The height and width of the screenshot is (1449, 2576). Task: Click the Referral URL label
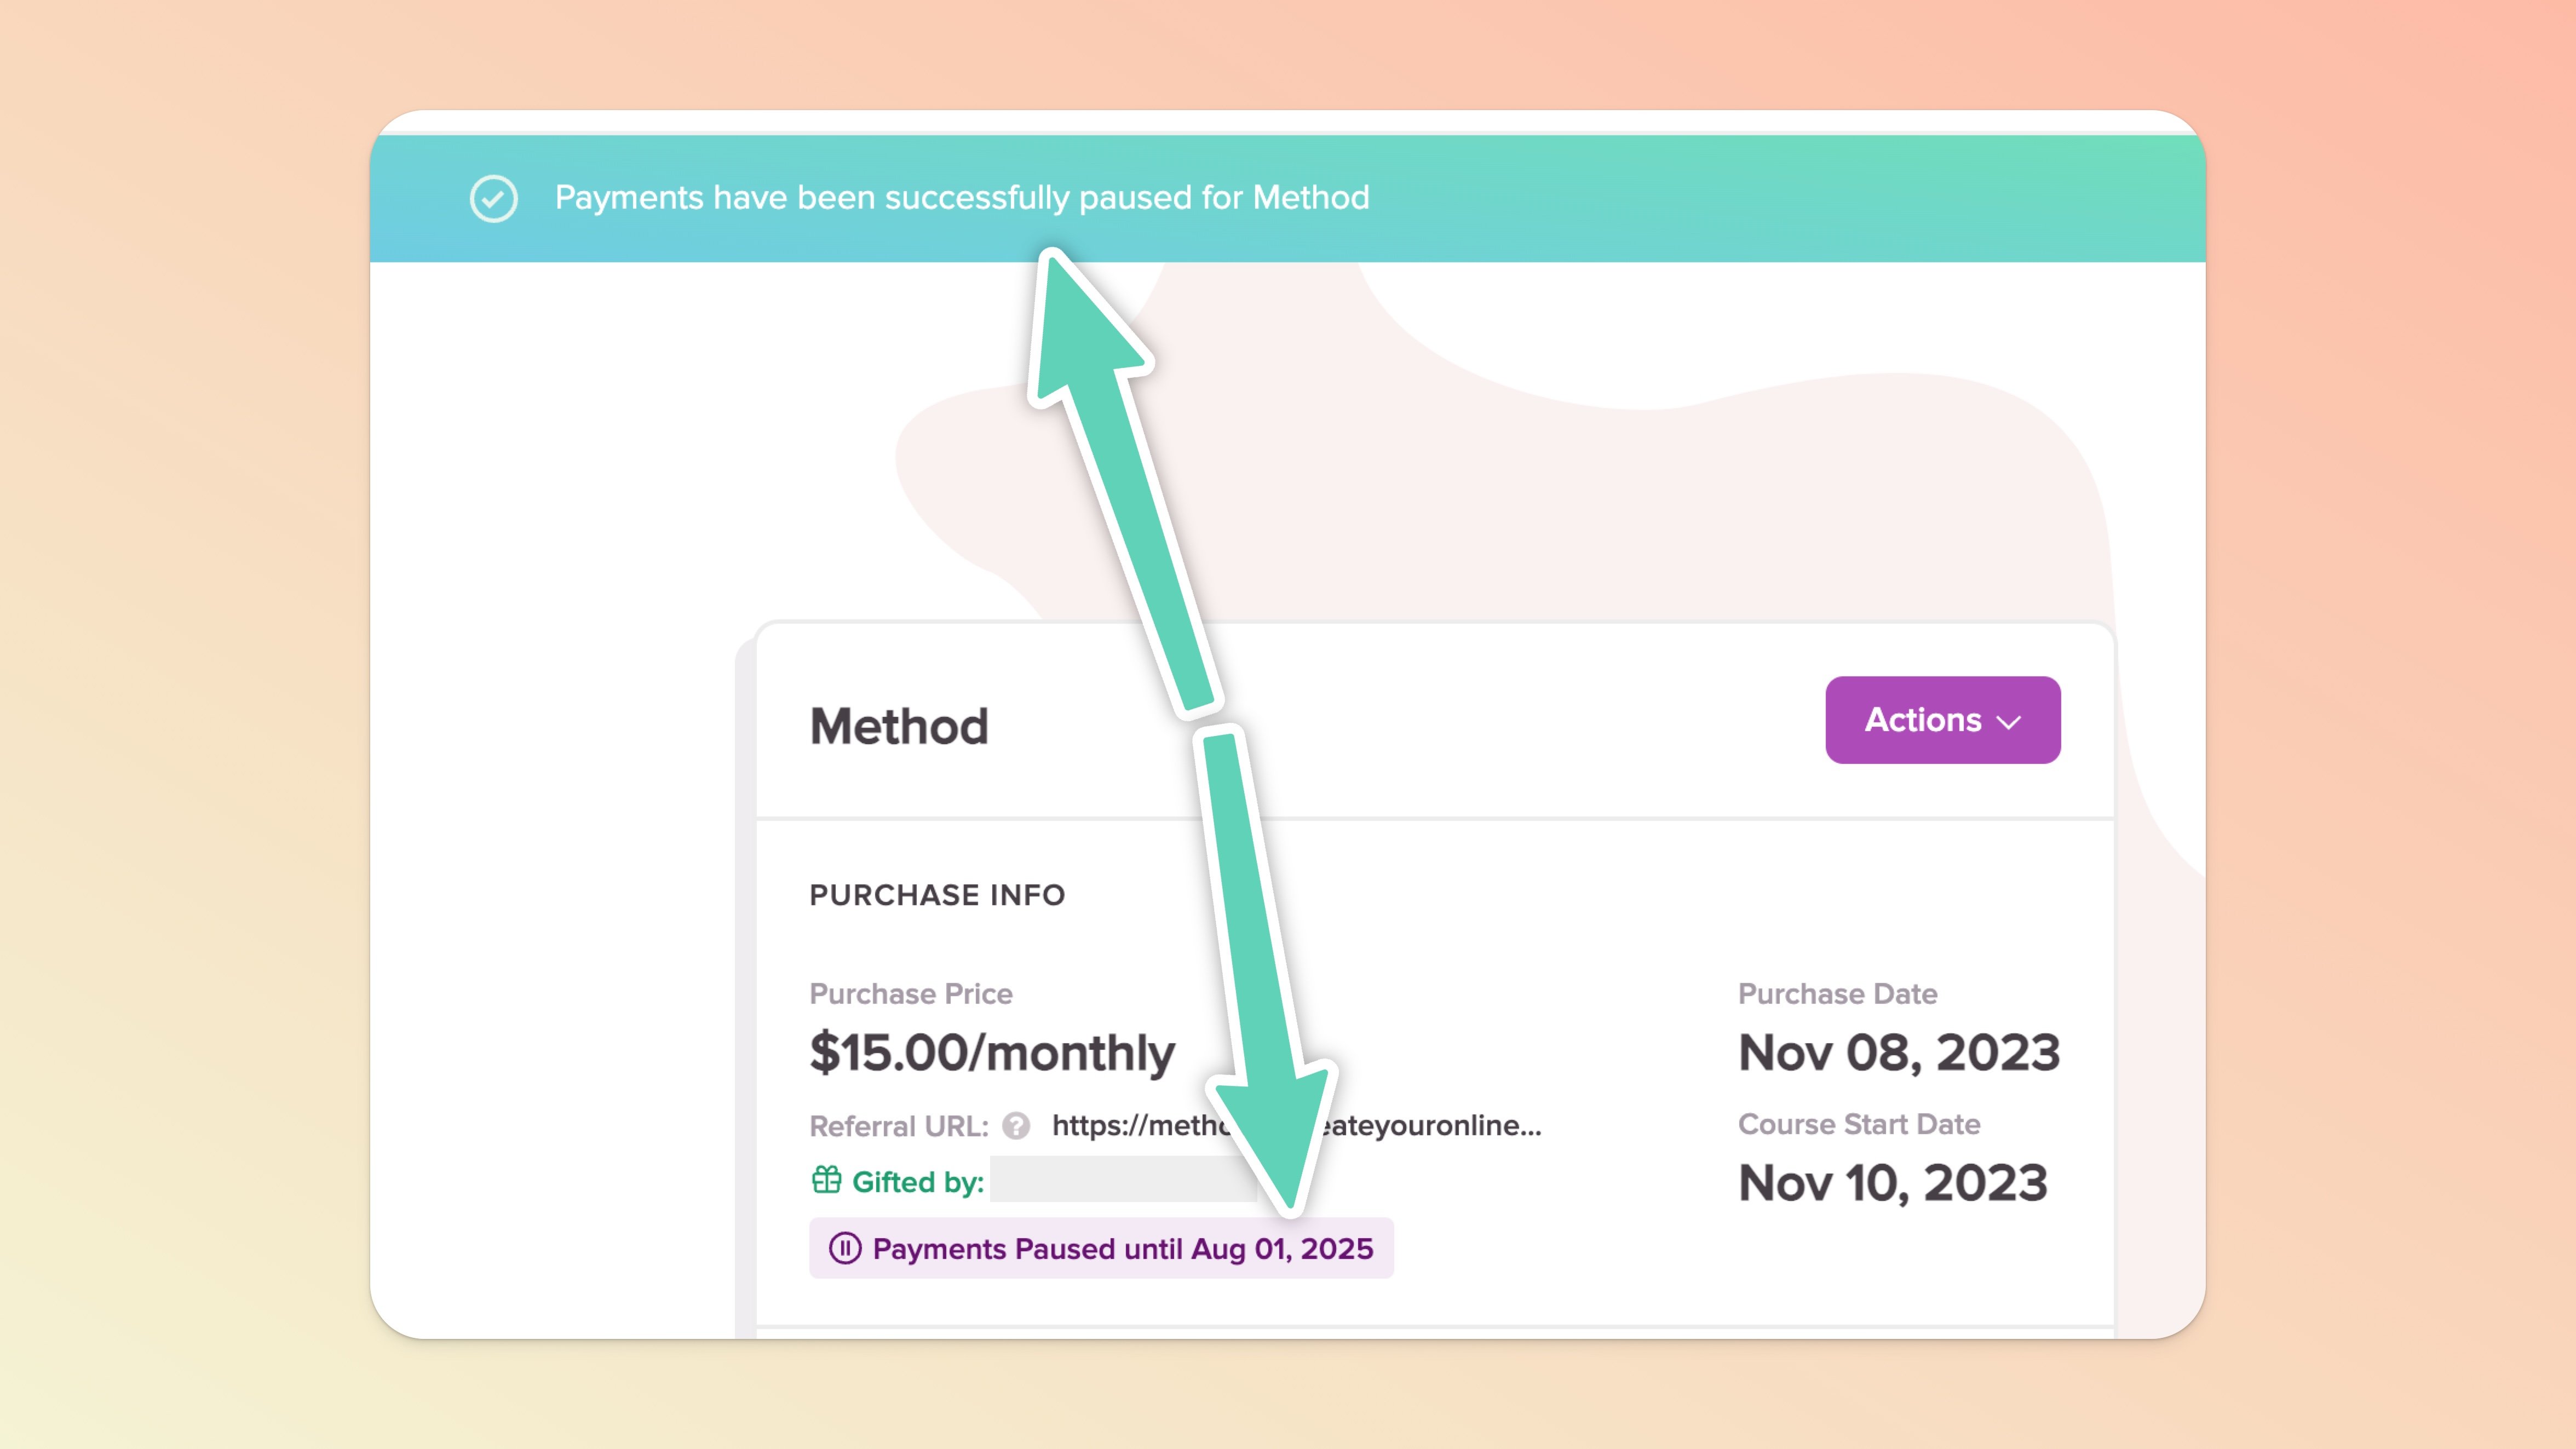pyautogui.click(x=898, y=1126)
